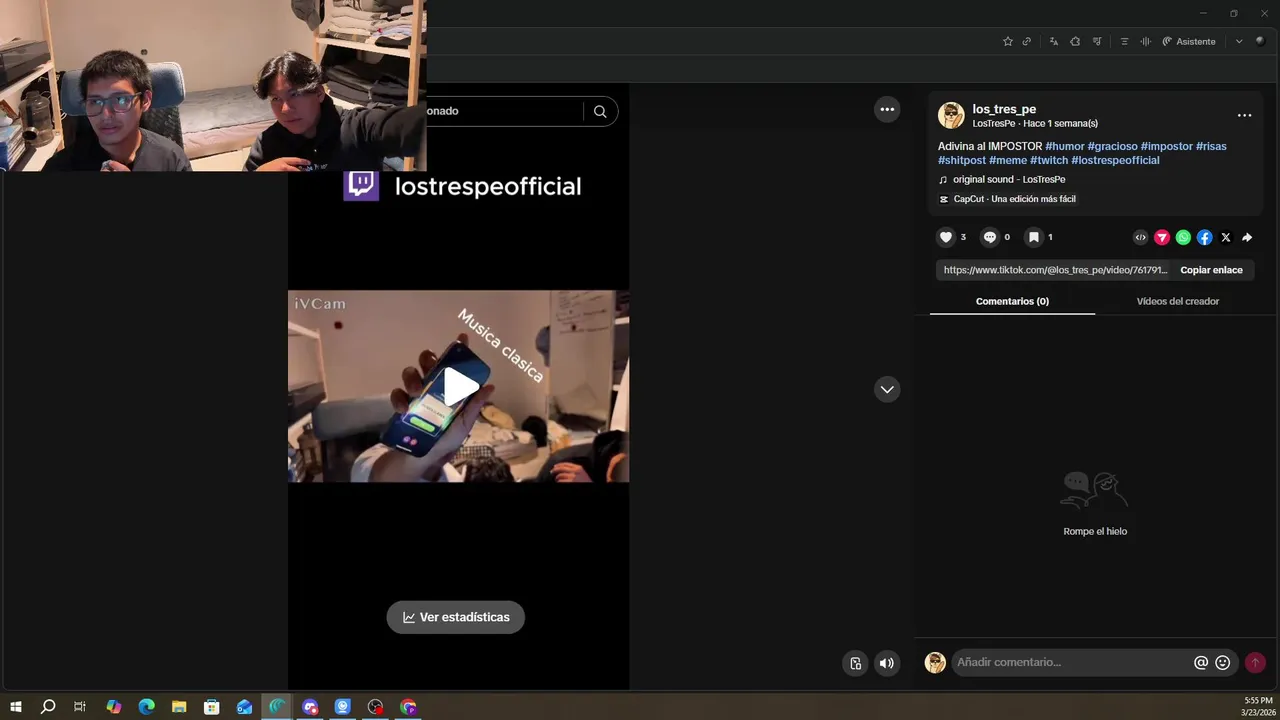Open post options three-dots menu

tap(1244, 115)
